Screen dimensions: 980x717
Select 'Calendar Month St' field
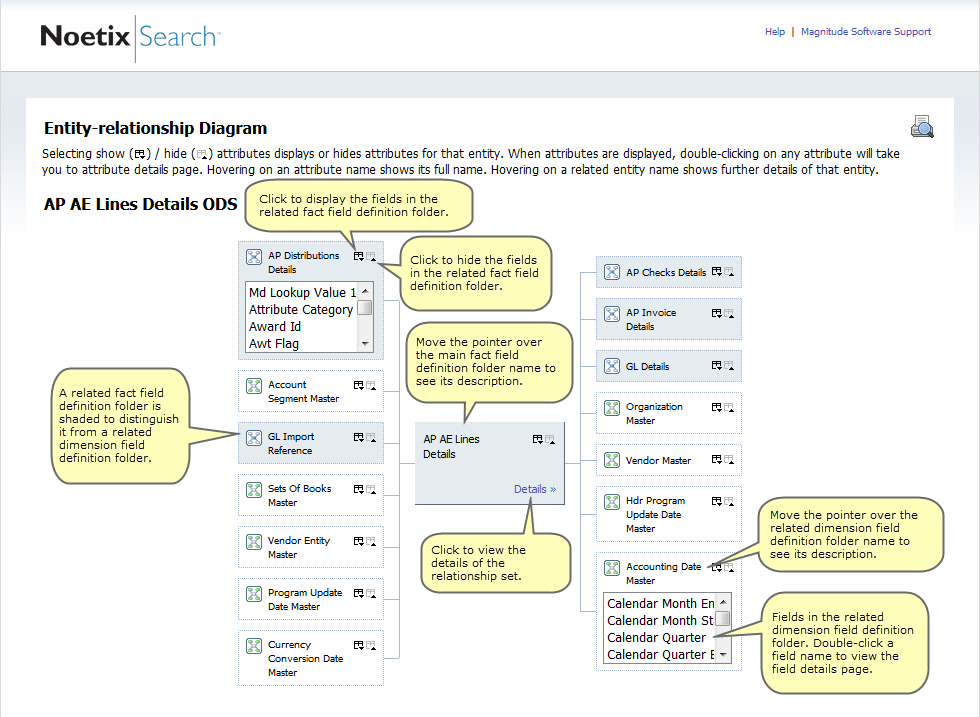coord(661,620)
